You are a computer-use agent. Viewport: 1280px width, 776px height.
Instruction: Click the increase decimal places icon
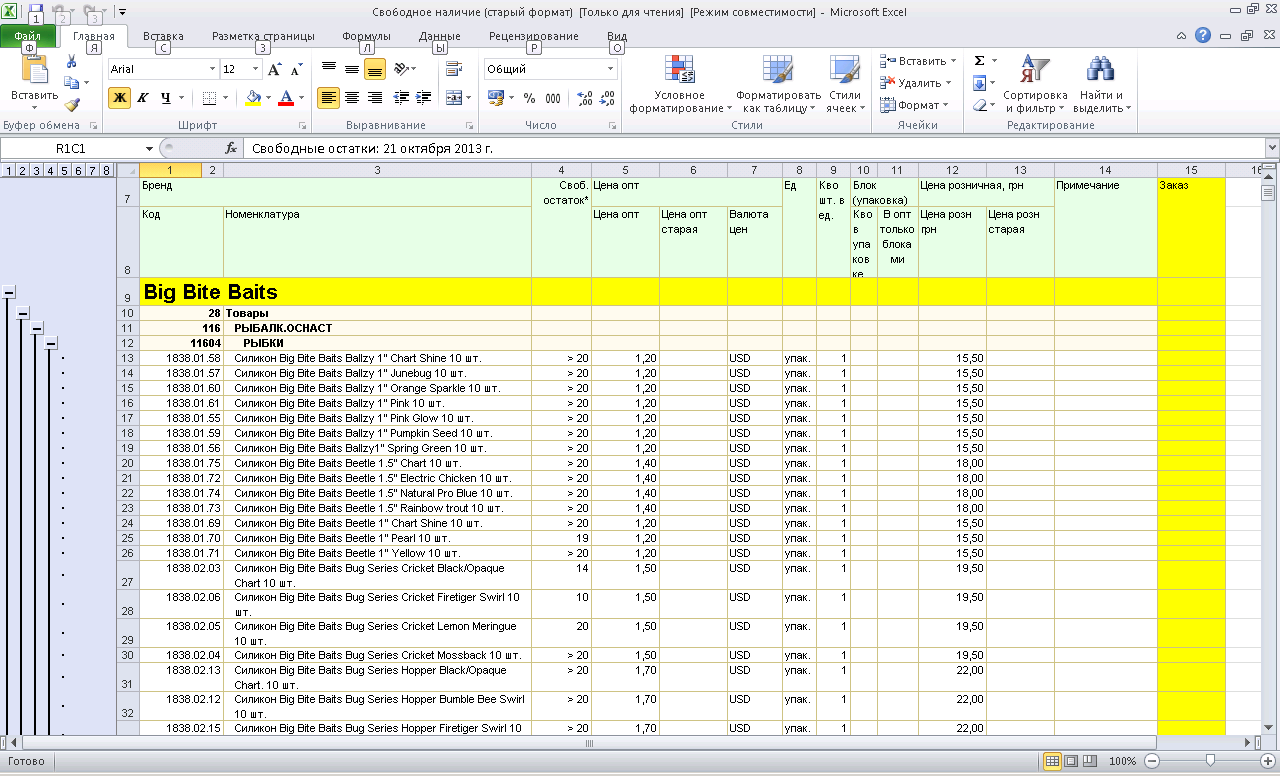(585, 98)
